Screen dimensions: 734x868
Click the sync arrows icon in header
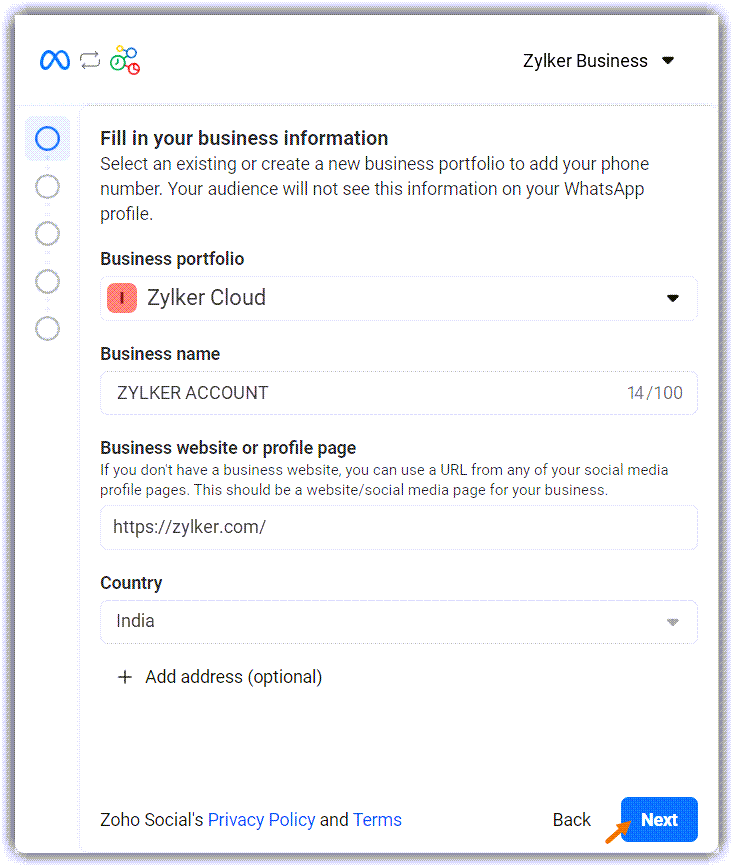[x=90, y=60]
